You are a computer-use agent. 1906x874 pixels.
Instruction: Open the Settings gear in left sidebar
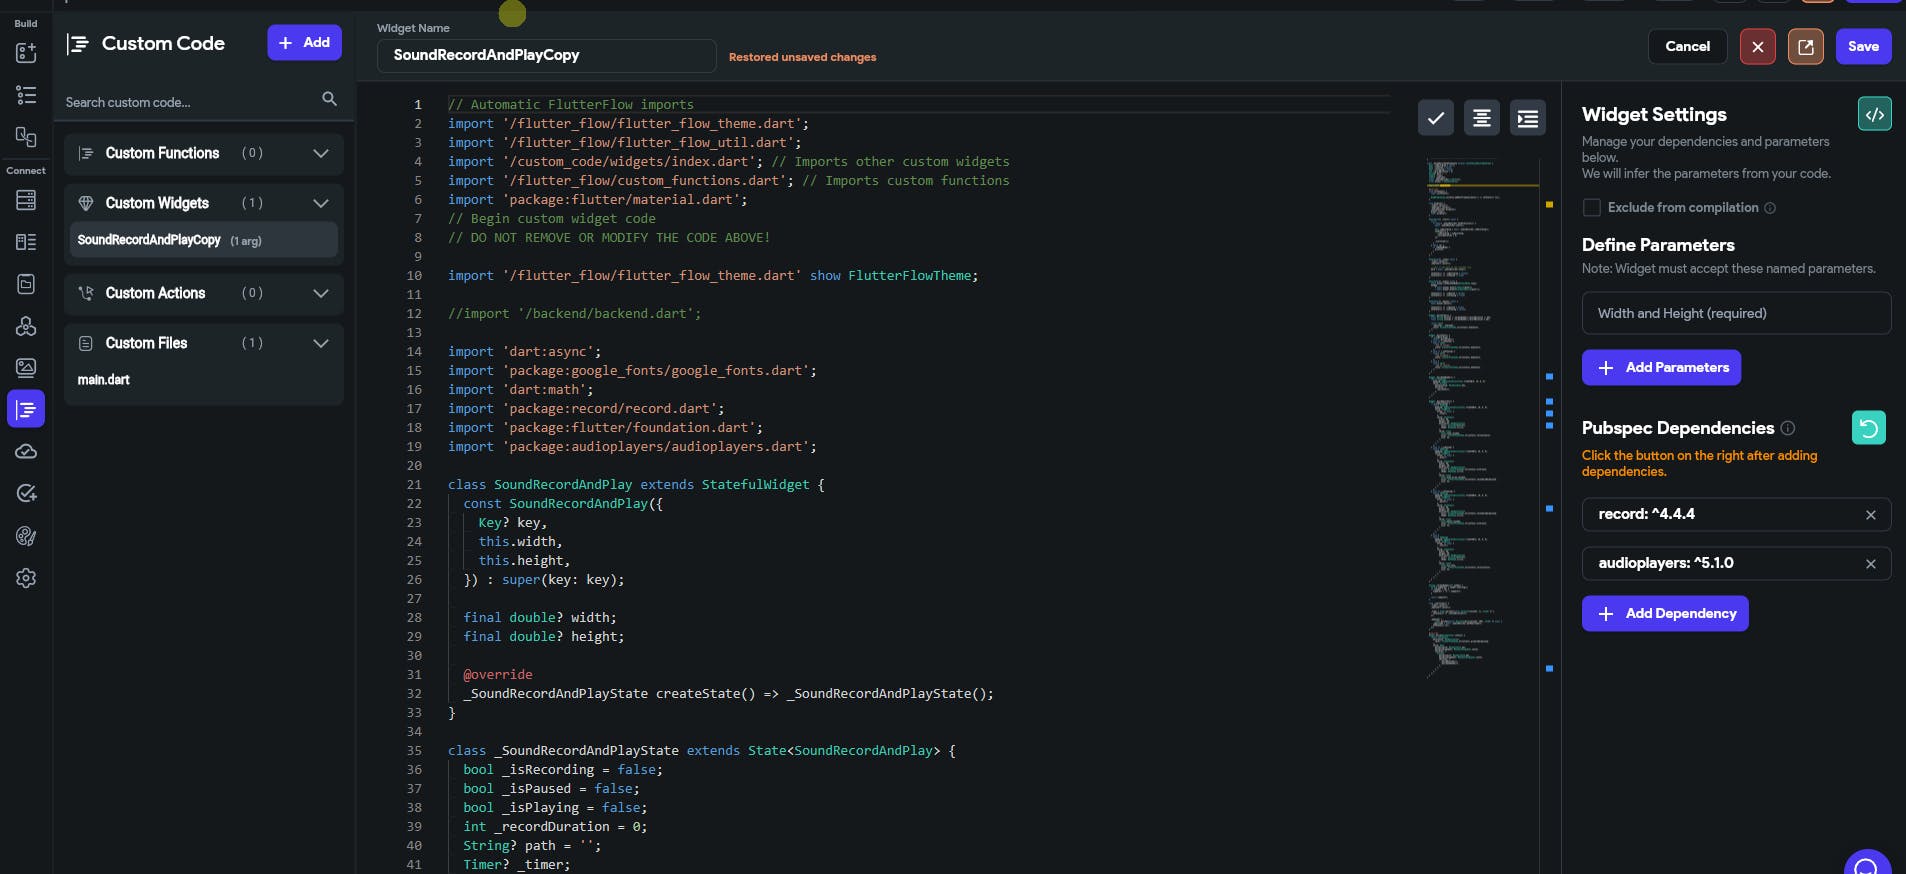coord(26,578)
